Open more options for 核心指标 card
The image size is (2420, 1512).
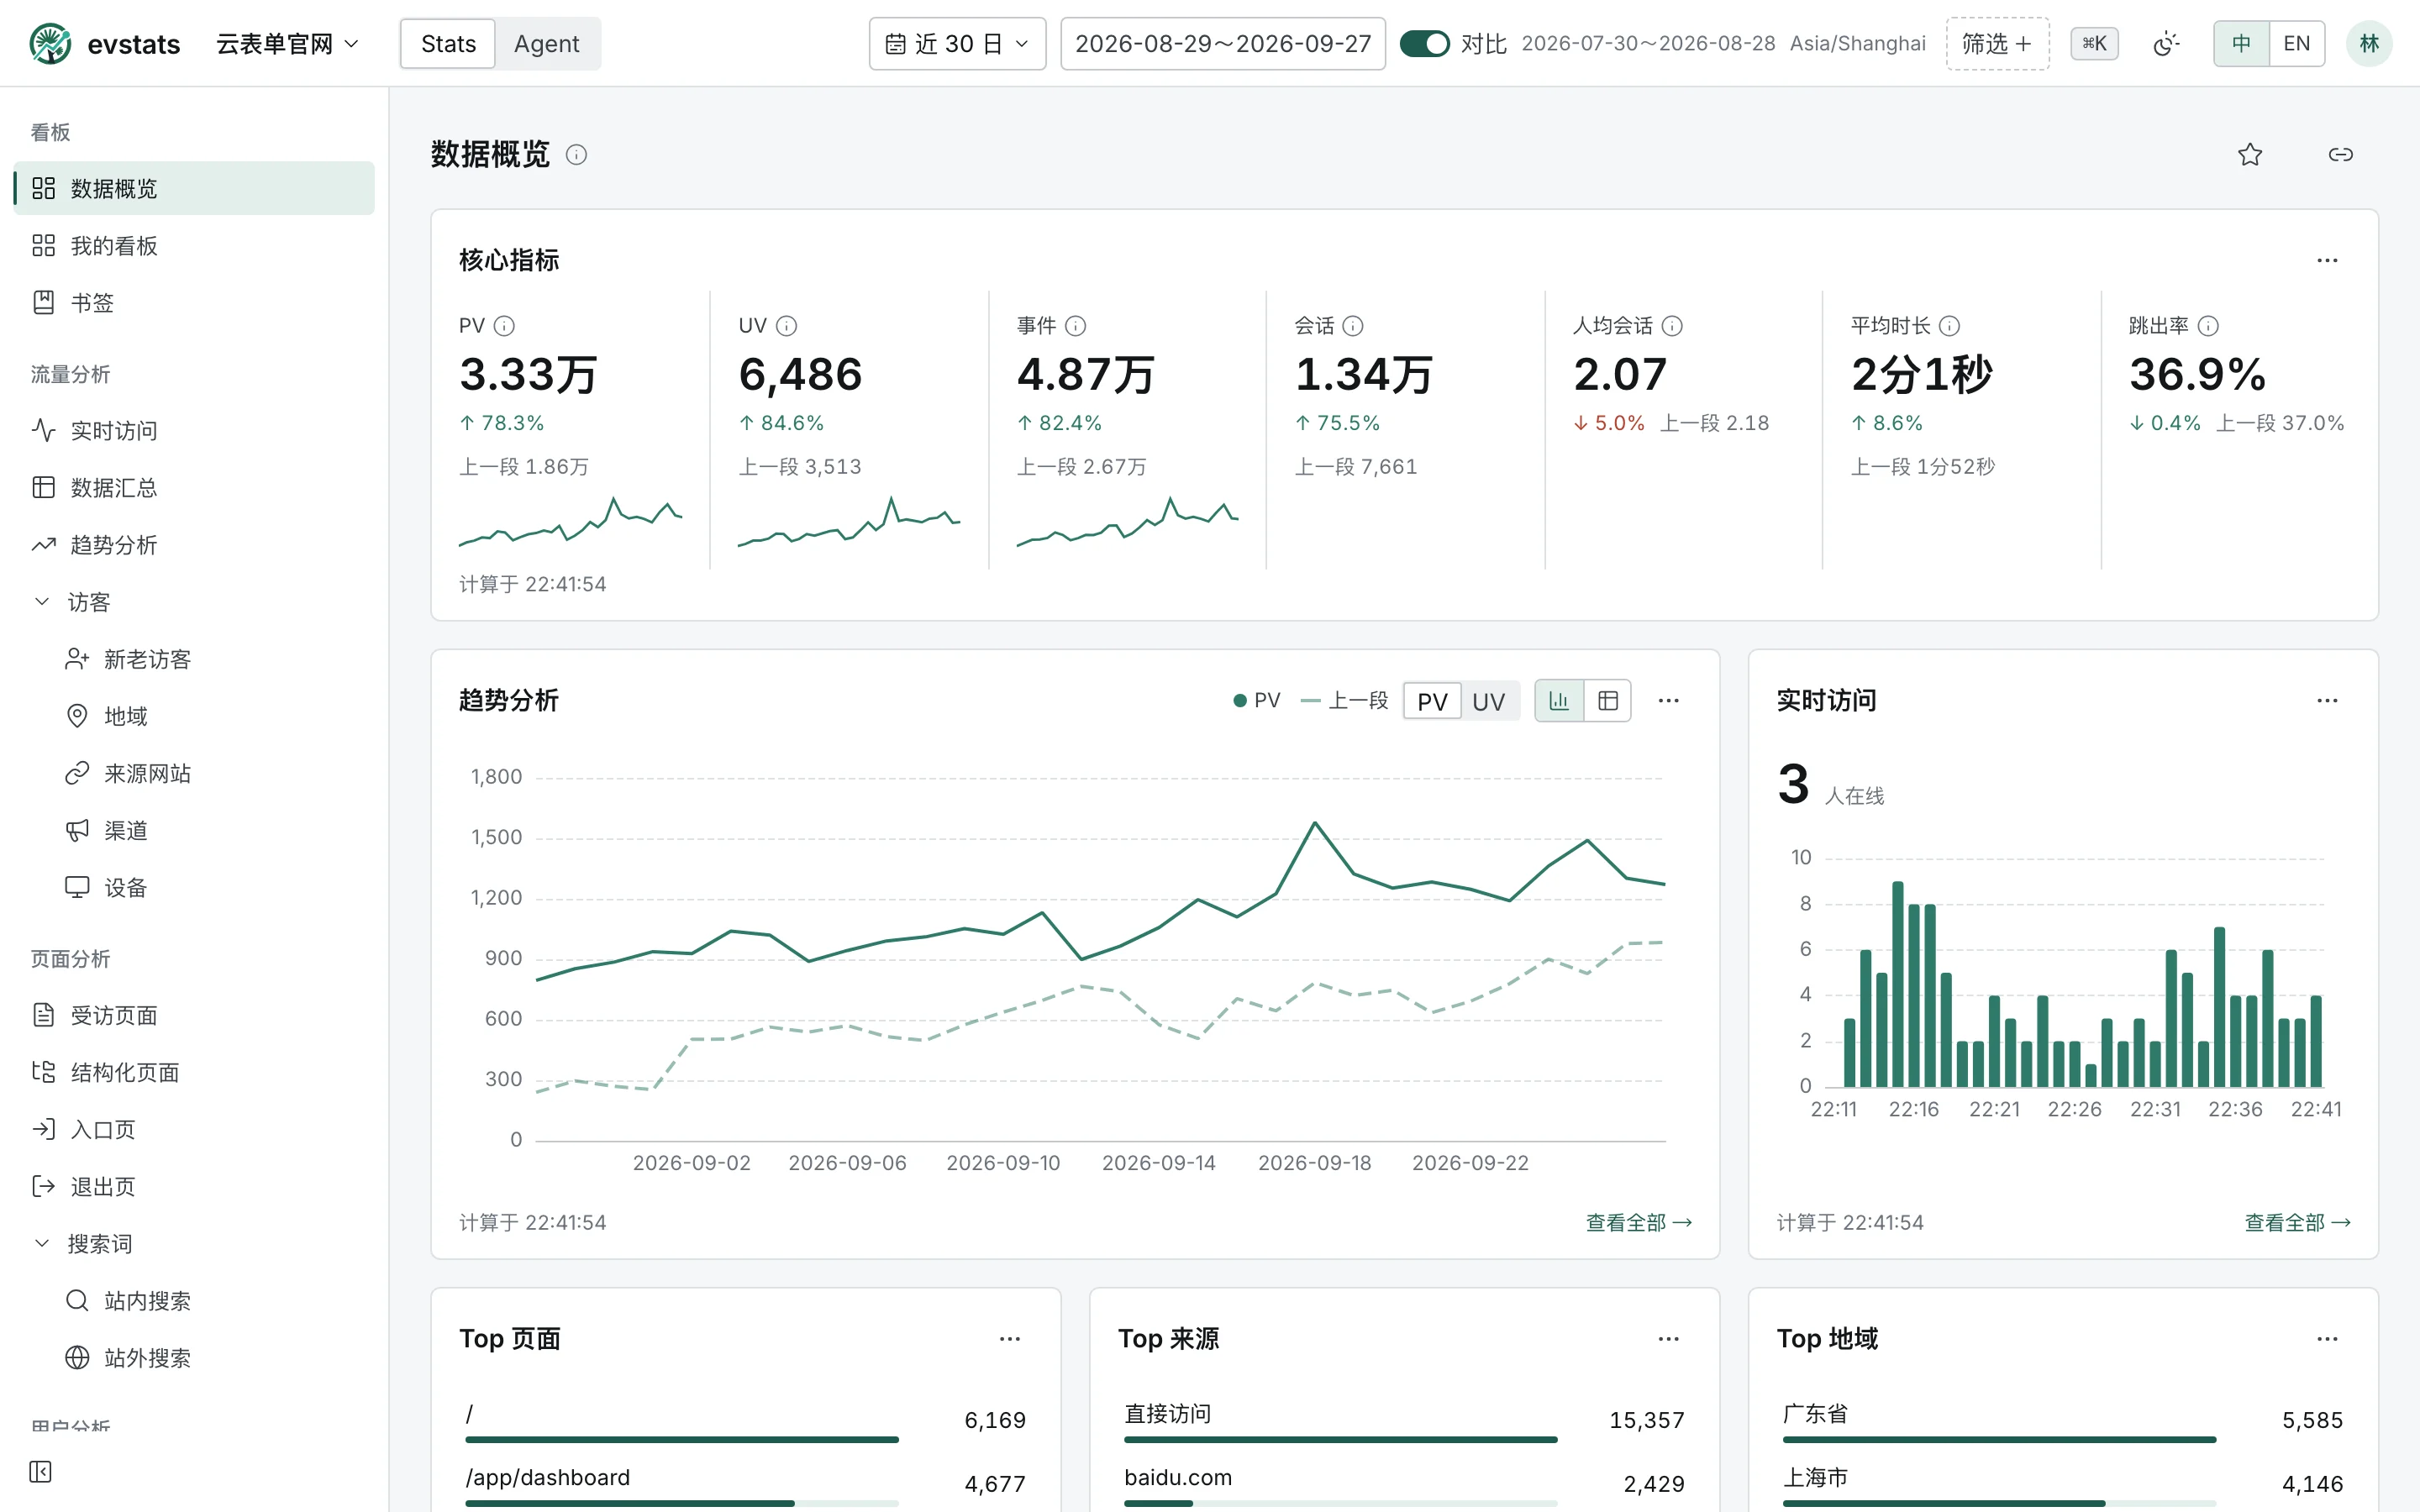(x=2327, y=261)
